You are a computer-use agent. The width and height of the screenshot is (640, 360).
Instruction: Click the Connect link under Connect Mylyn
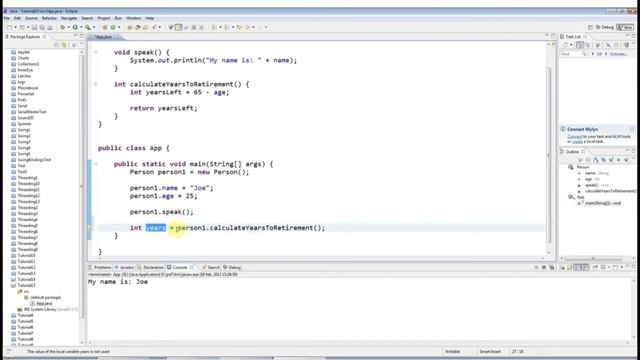(574, 136)
